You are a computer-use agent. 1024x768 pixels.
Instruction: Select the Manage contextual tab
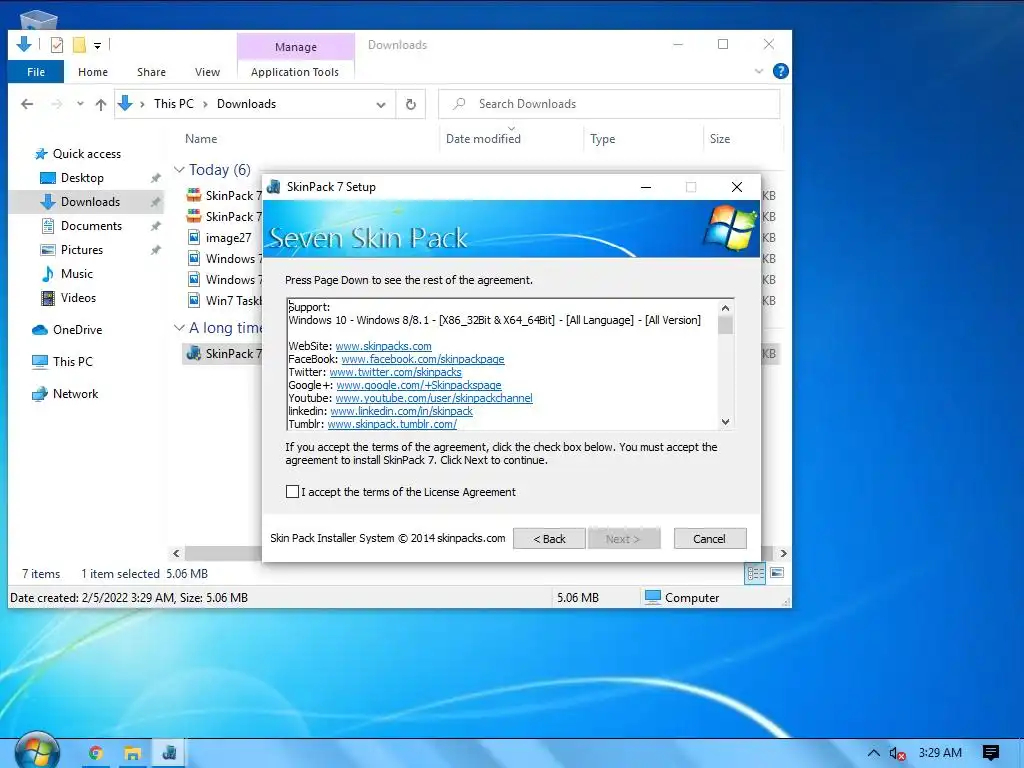pyautogui.click(x=295, y=47)
